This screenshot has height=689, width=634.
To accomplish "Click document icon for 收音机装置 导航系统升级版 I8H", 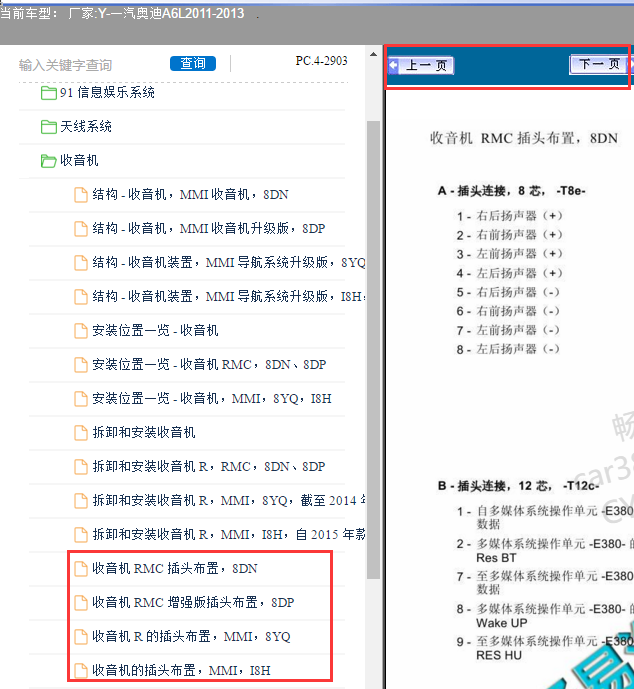I will click(80, 297).
